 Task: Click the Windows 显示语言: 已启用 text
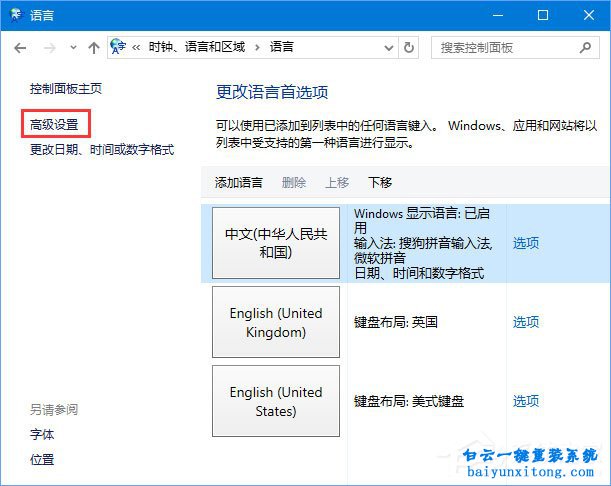[422, 221]
